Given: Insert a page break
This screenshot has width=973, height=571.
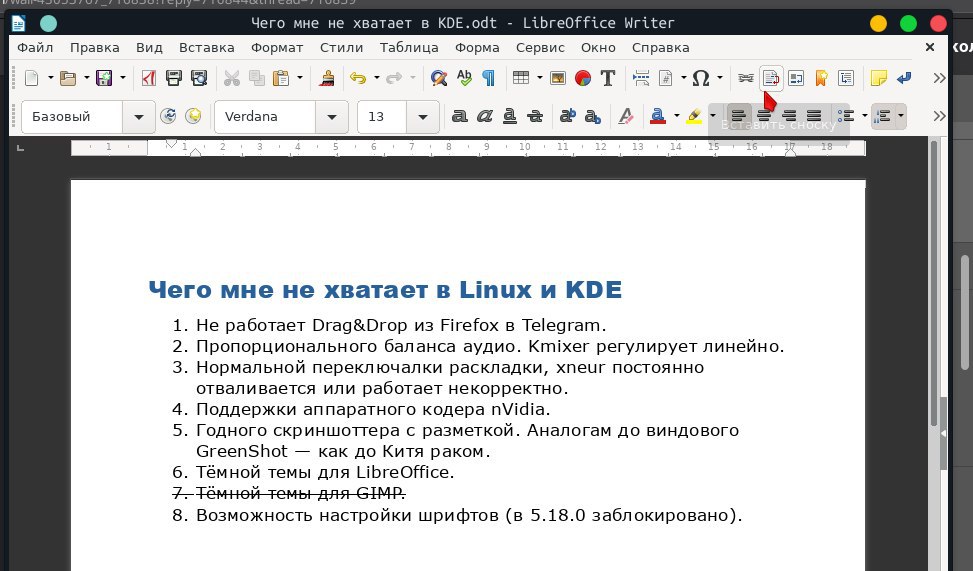Looking at the screenshot, I should point(641,78).
